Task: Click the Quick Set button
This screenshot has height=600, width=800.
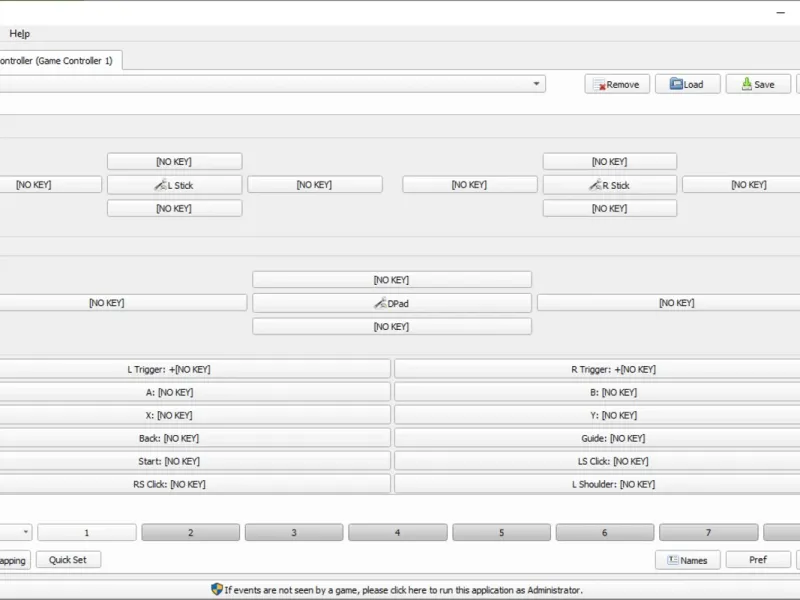Action: 68,560
